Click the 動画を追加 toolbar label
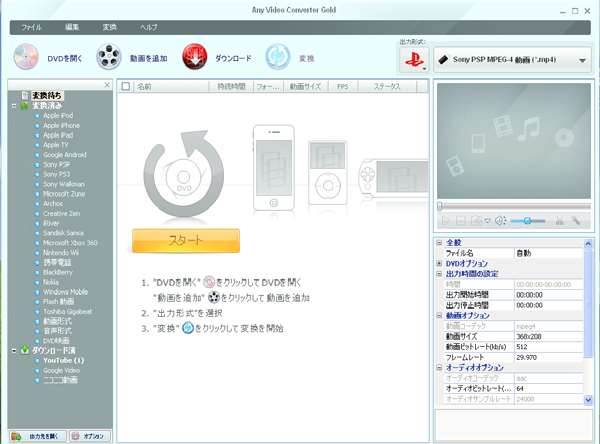The width and height of the screenshot is (600, 444). coord(148,59)
